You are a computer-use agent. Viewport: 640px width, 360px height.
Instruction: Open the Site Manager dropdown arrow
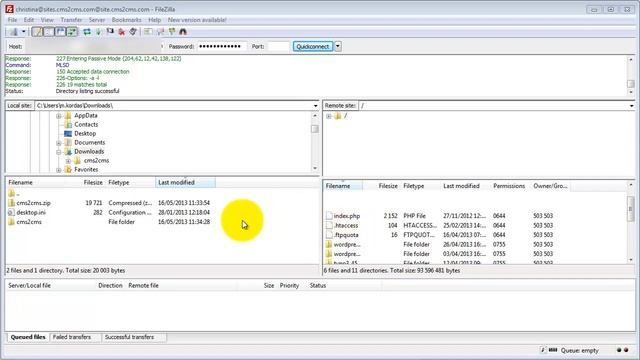point(23,32)
